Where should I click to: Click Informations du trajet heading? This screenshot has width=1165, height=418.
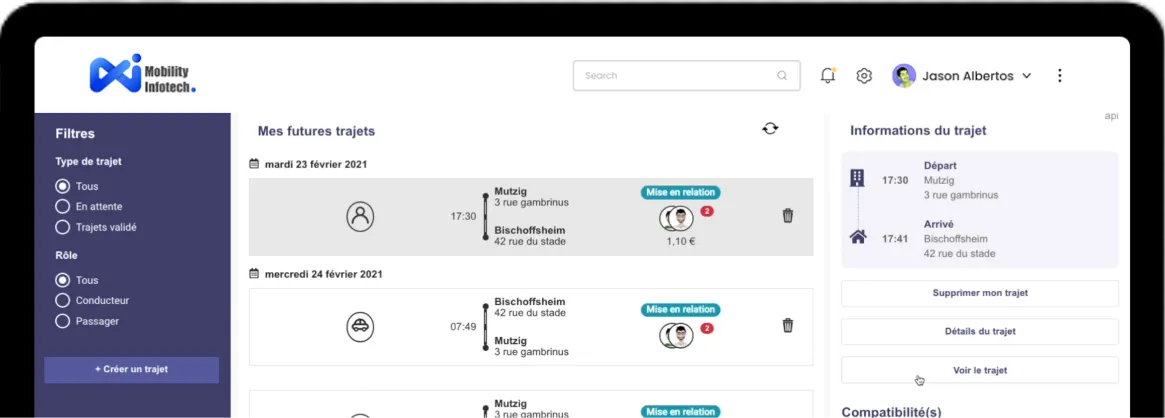click(x=918, y=131)
